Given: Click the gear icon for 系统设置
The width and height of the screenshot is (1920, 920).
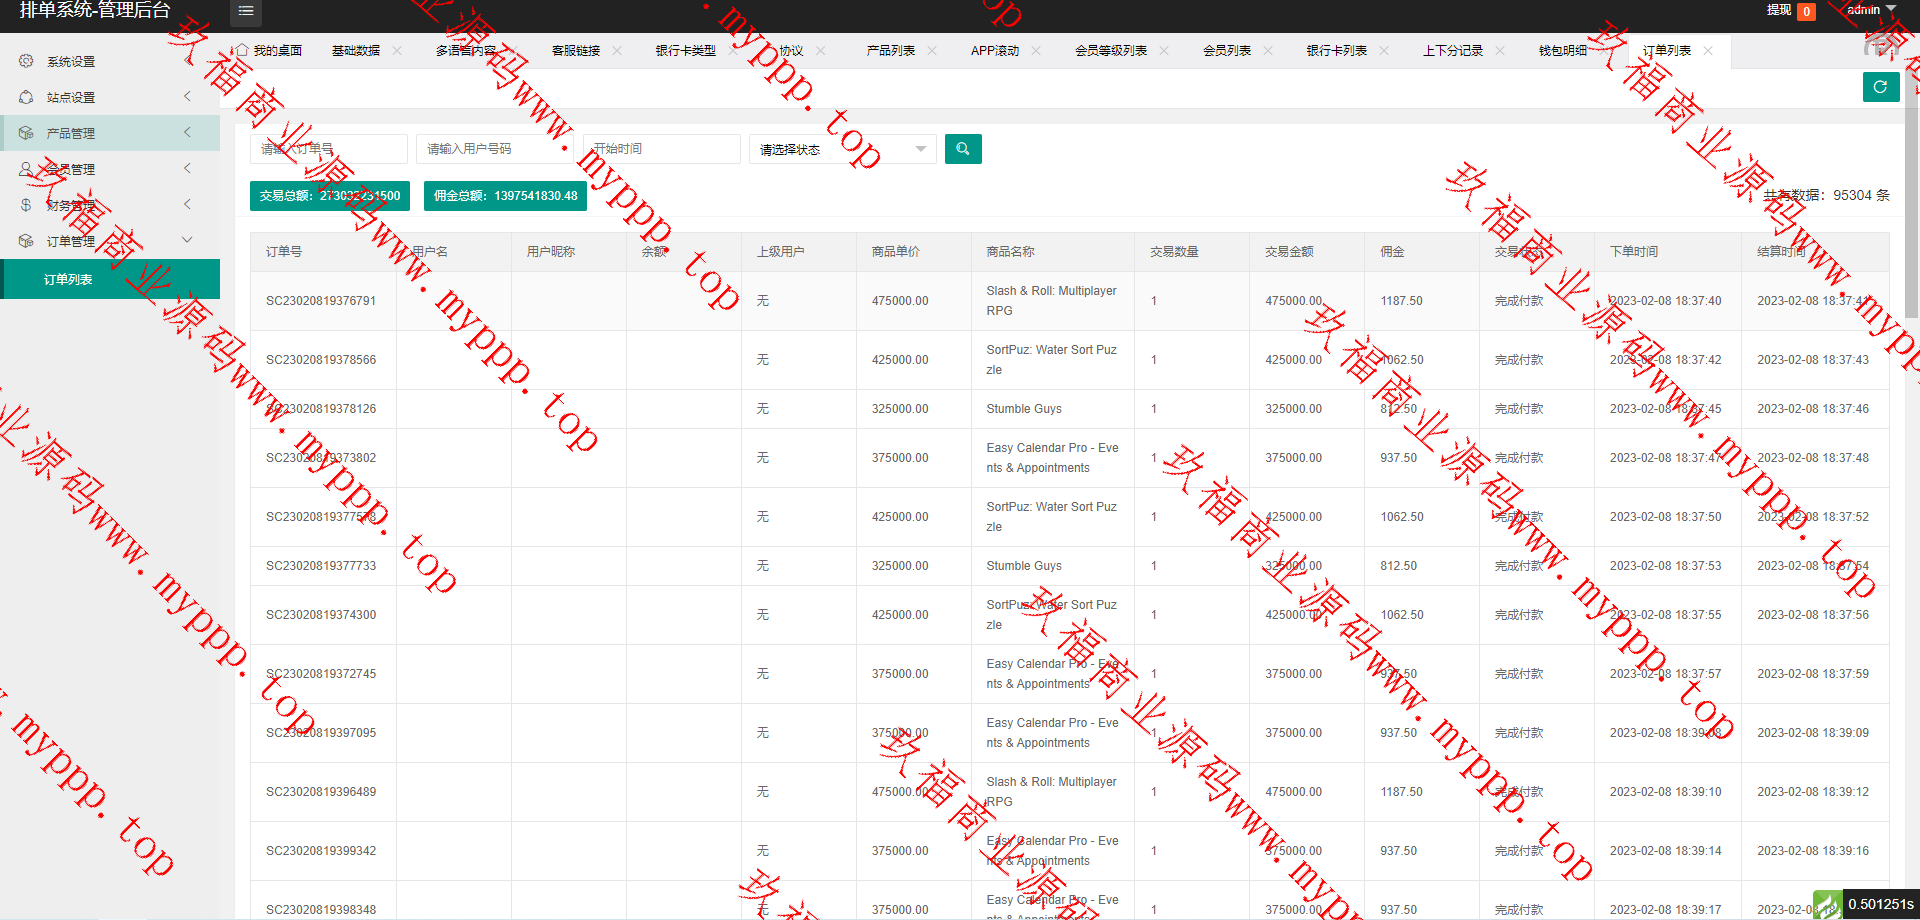Looking at the screenshot, I should tap(26, 61).
